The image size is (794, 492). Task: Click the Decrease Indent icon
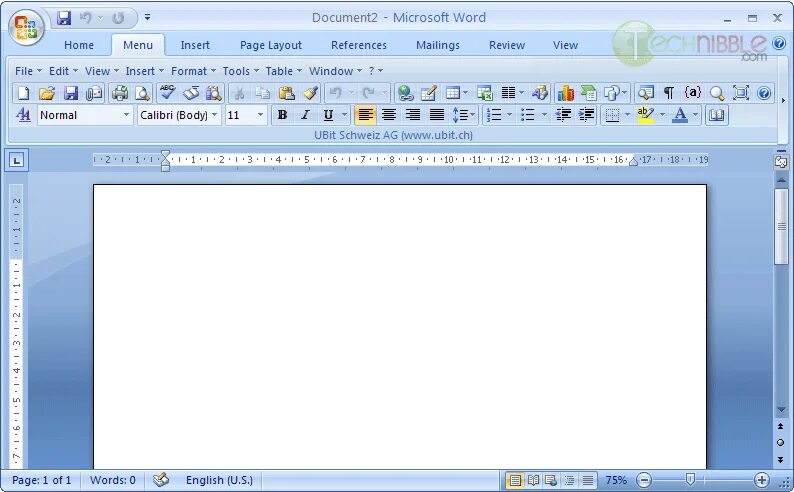click(x=563, y=115)
